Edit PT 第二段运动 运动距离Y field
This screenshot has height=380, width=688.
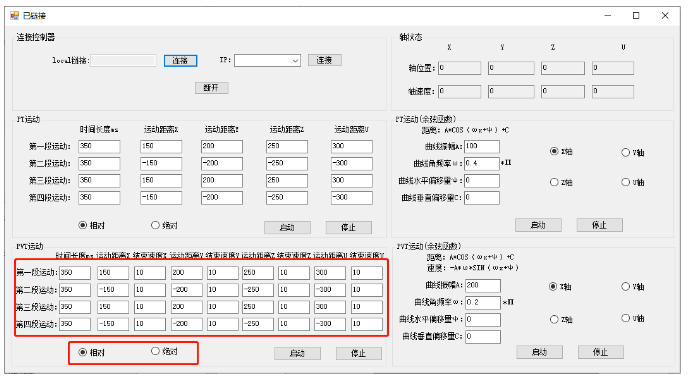[x=222, y=163]
